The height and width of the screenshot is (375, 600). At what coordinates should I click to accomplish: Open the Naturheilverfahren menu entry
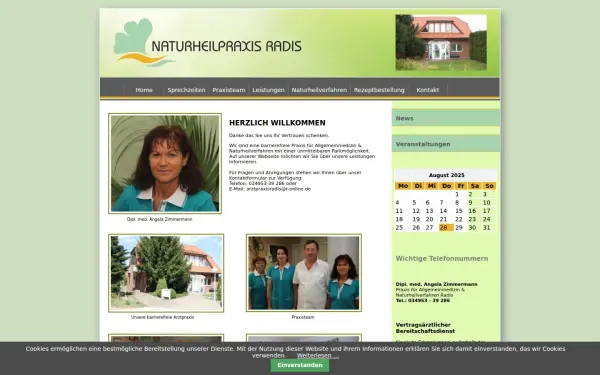(x=319, y=90)
